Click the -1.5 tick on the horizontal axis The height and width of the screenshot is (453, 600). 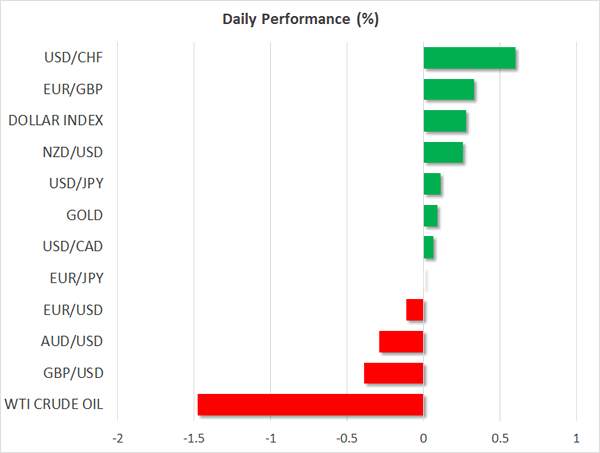pyautogui.click(x=194, y=438)
